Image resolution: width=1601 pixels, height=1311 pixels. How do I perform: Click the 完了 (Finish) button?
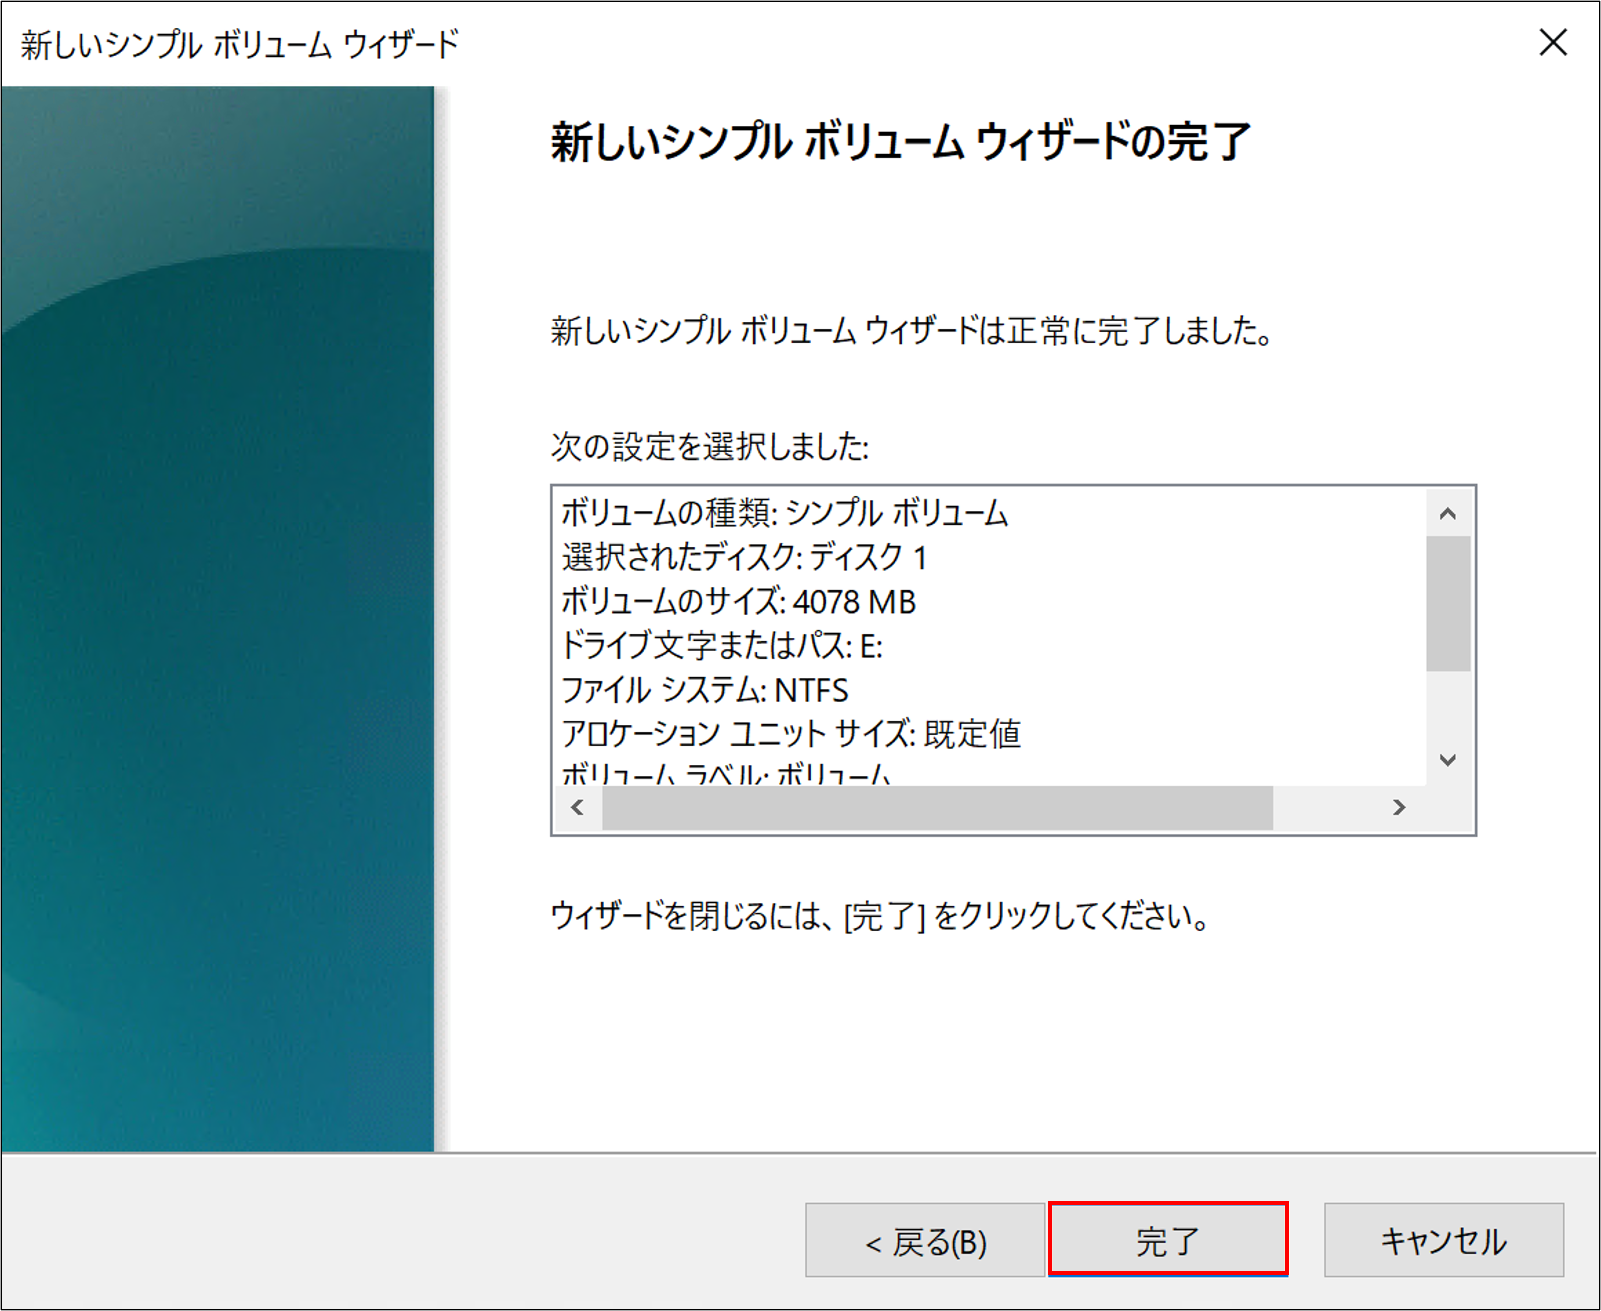pos(1168,1240)
